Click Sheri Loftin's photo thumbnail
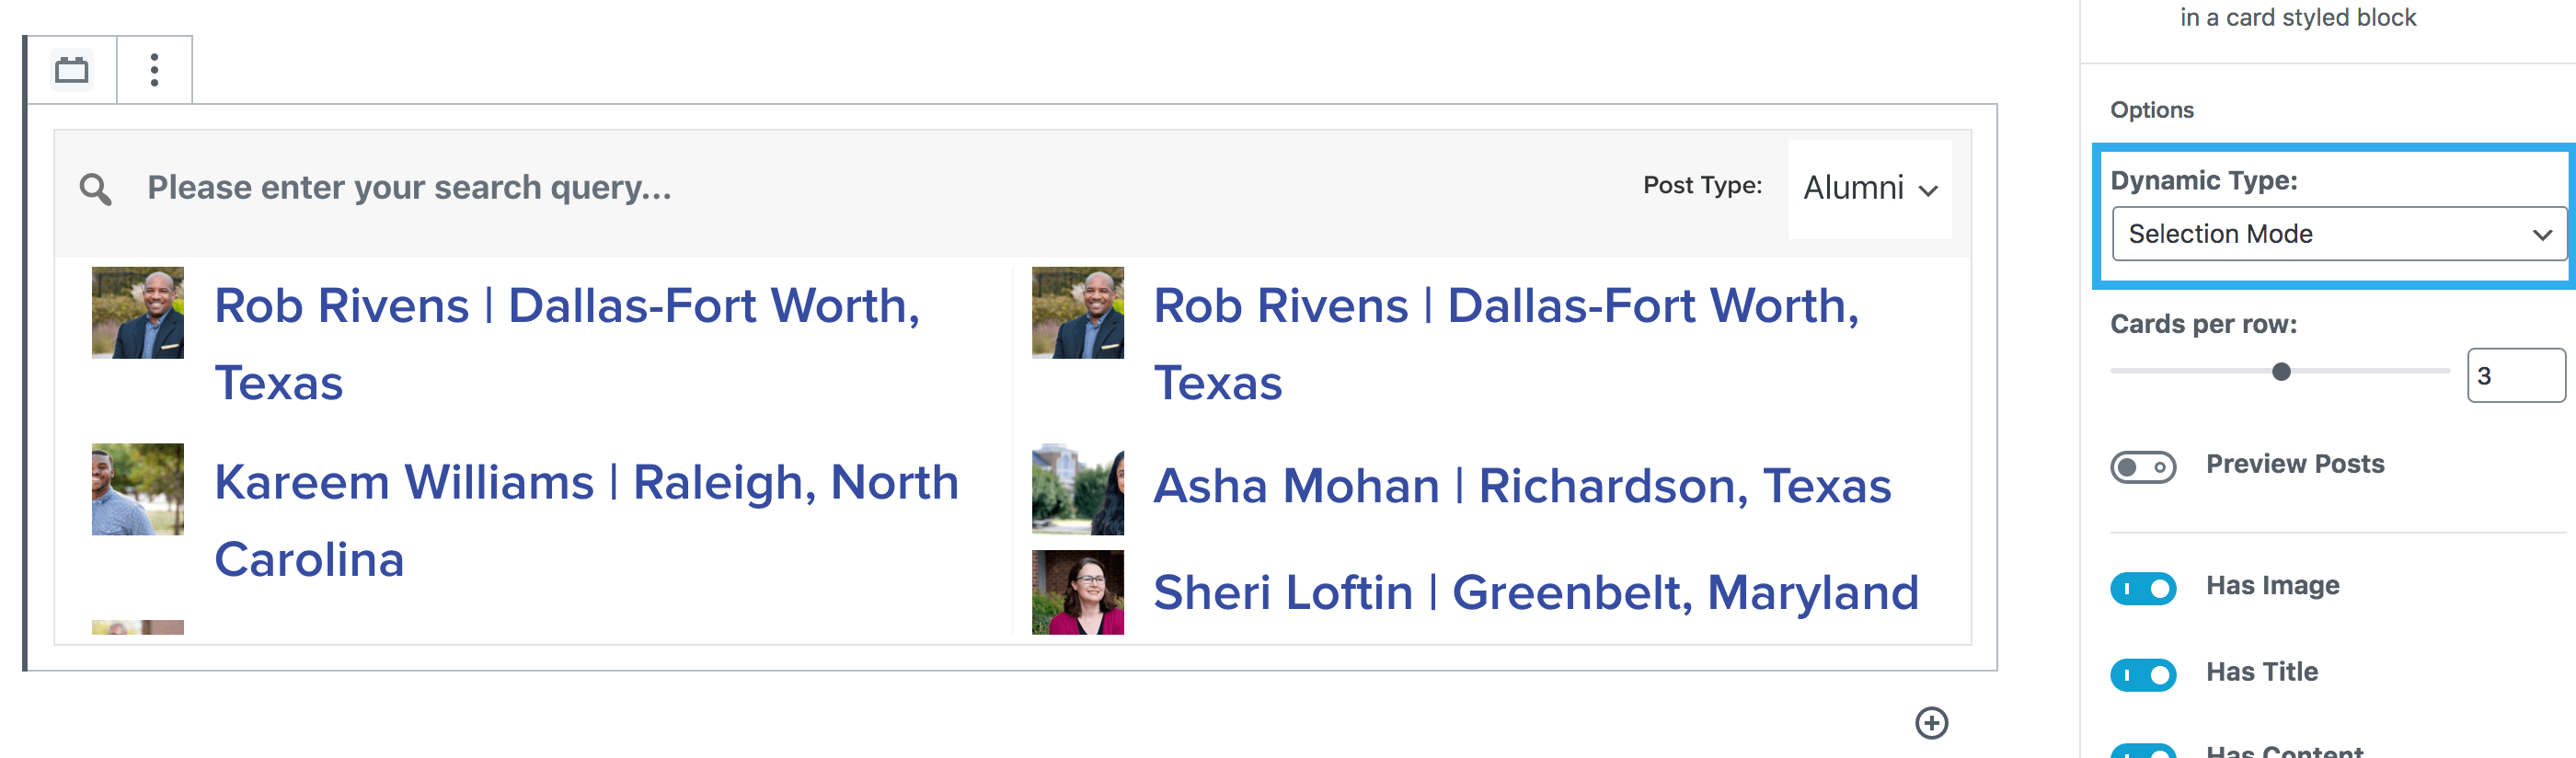 pos(1077,592)
